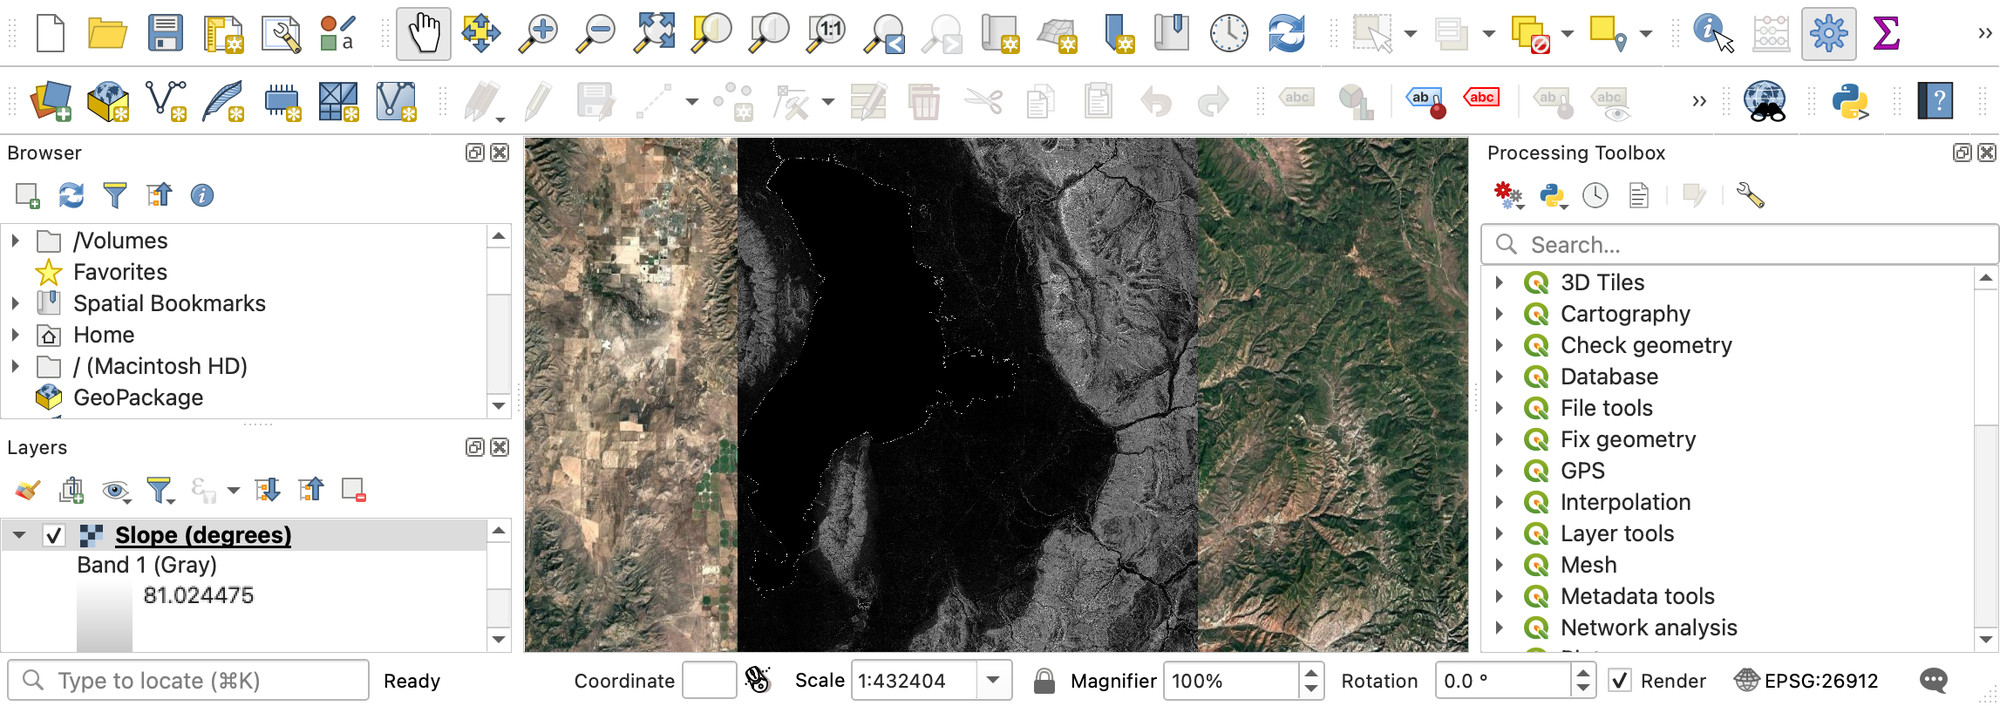Open Select Features dropdown arrow
The height and width of the screenshot is (706, 2000).
(x=1411, y=33)
